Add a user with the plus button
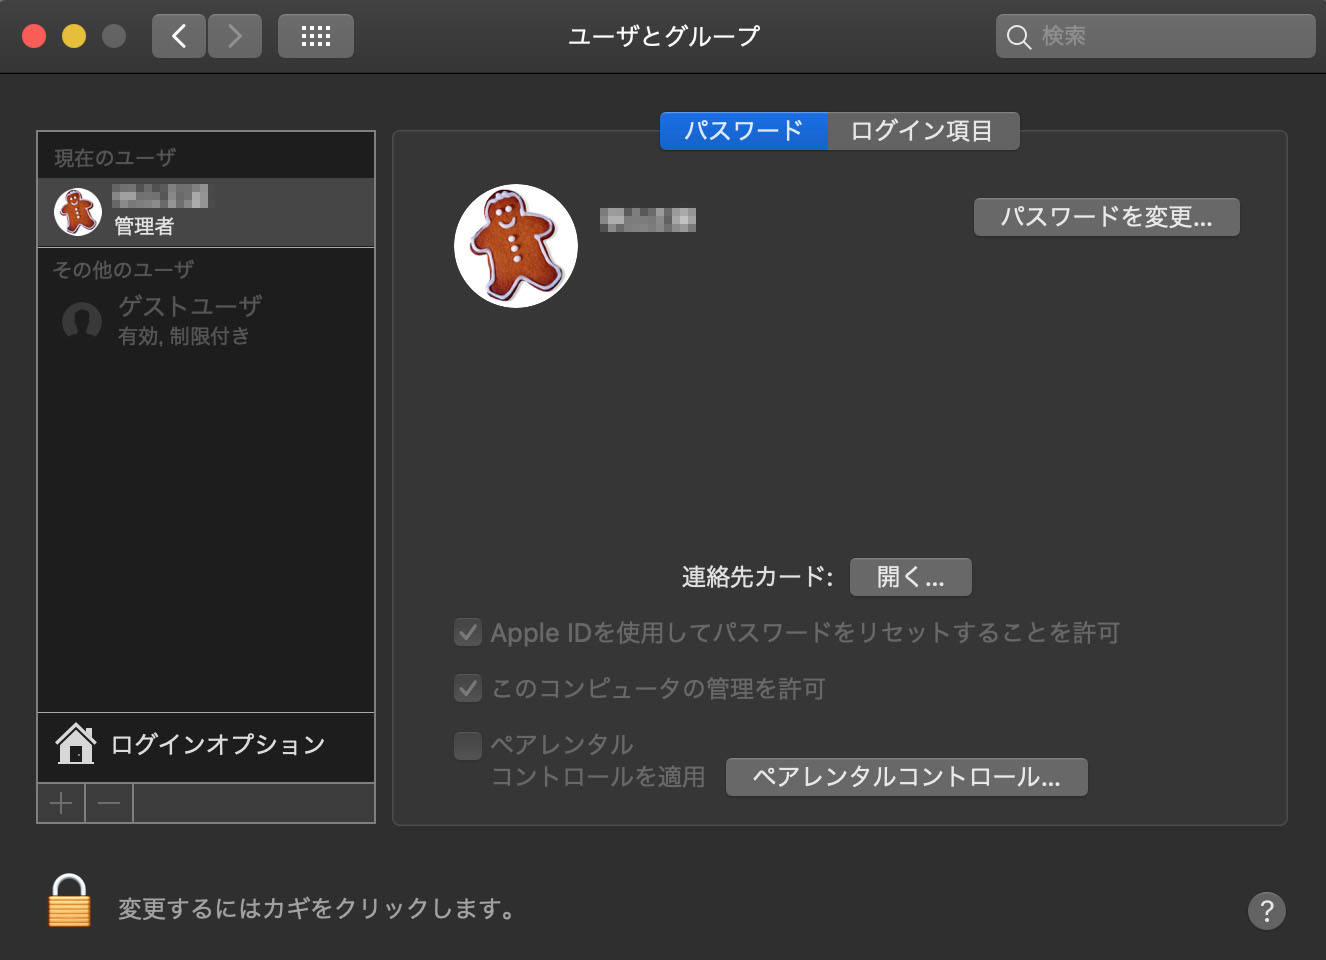Viewport: 1326px width, 960px height. (x=61, y=803)
